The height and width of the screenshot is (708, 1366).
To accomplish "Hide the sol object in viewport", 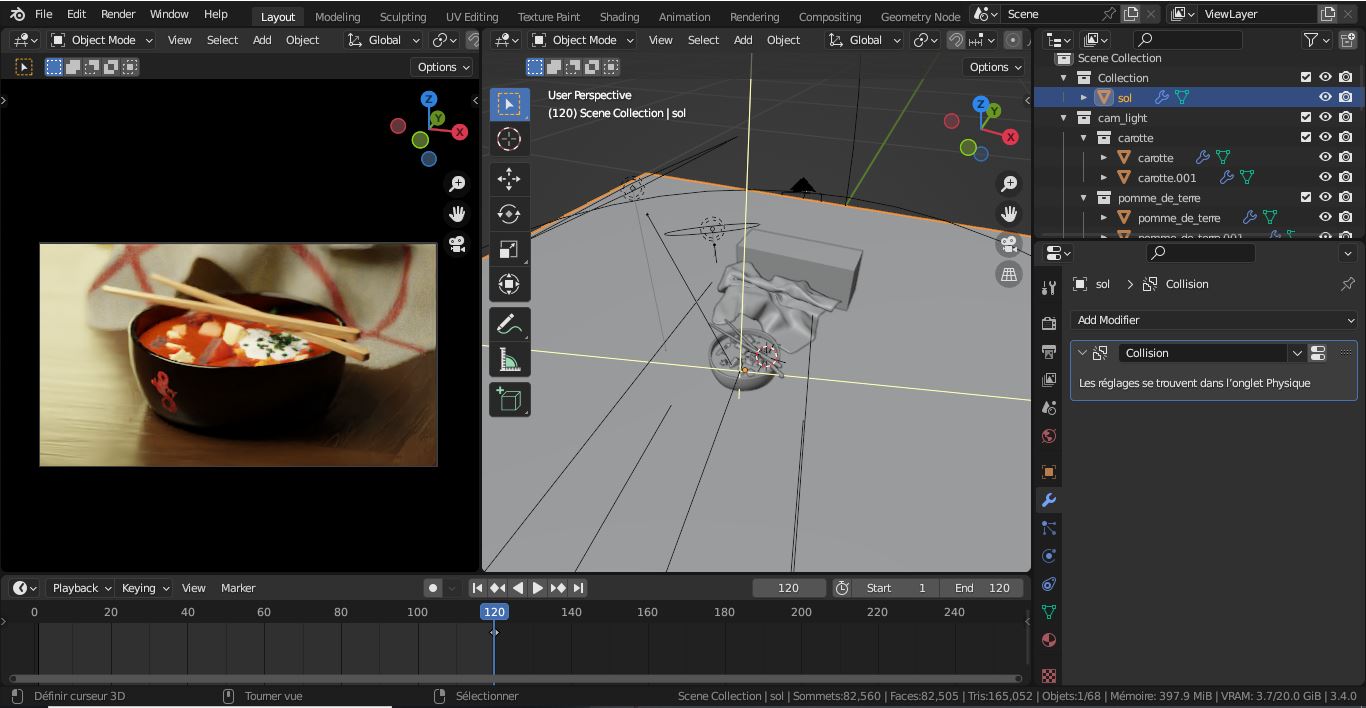I will (x=1325, y=97).
